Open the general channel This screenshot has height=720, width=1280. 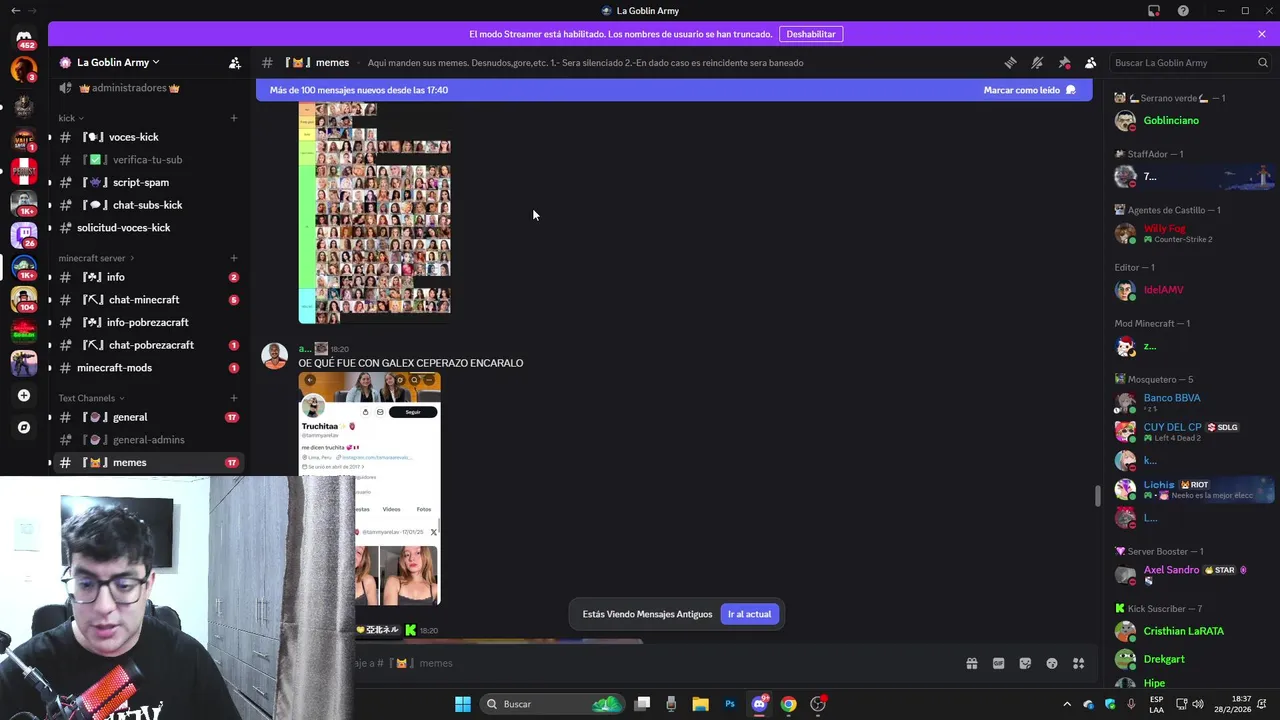coord(147,417)
